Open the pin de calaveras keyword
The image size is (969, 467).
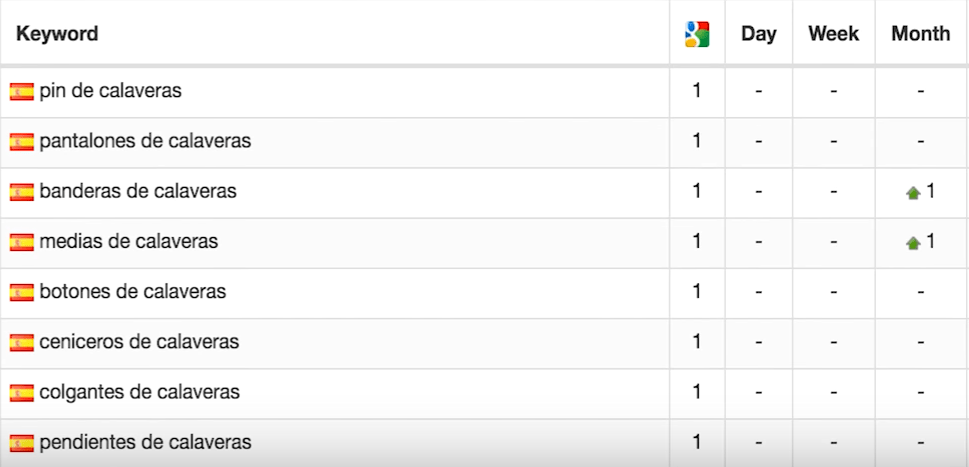click(x=110, y=91)
